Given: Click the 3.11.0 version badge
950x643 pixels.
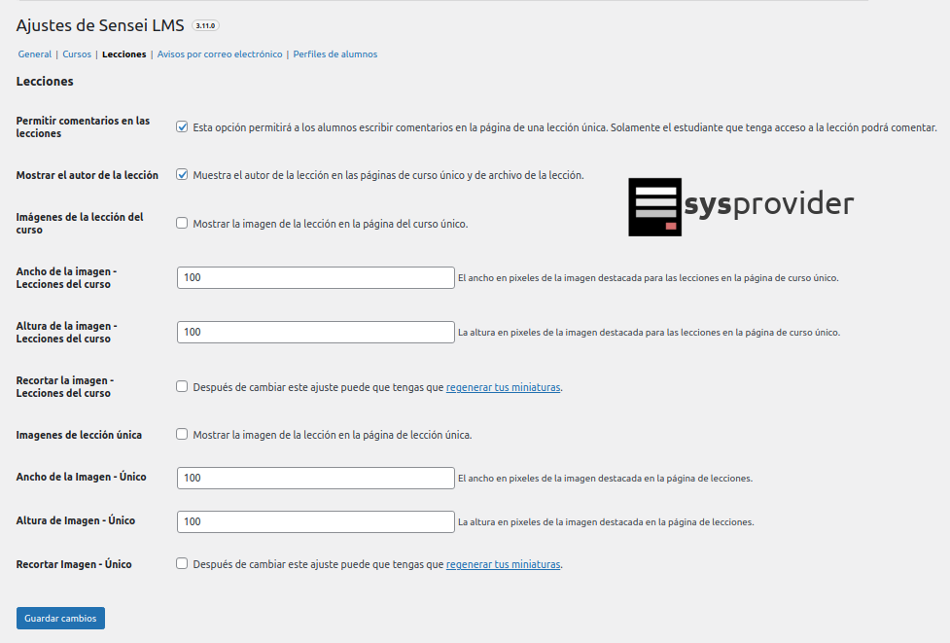Looking at the screenshot, I should pyautogui.click(x=206, y=27).
